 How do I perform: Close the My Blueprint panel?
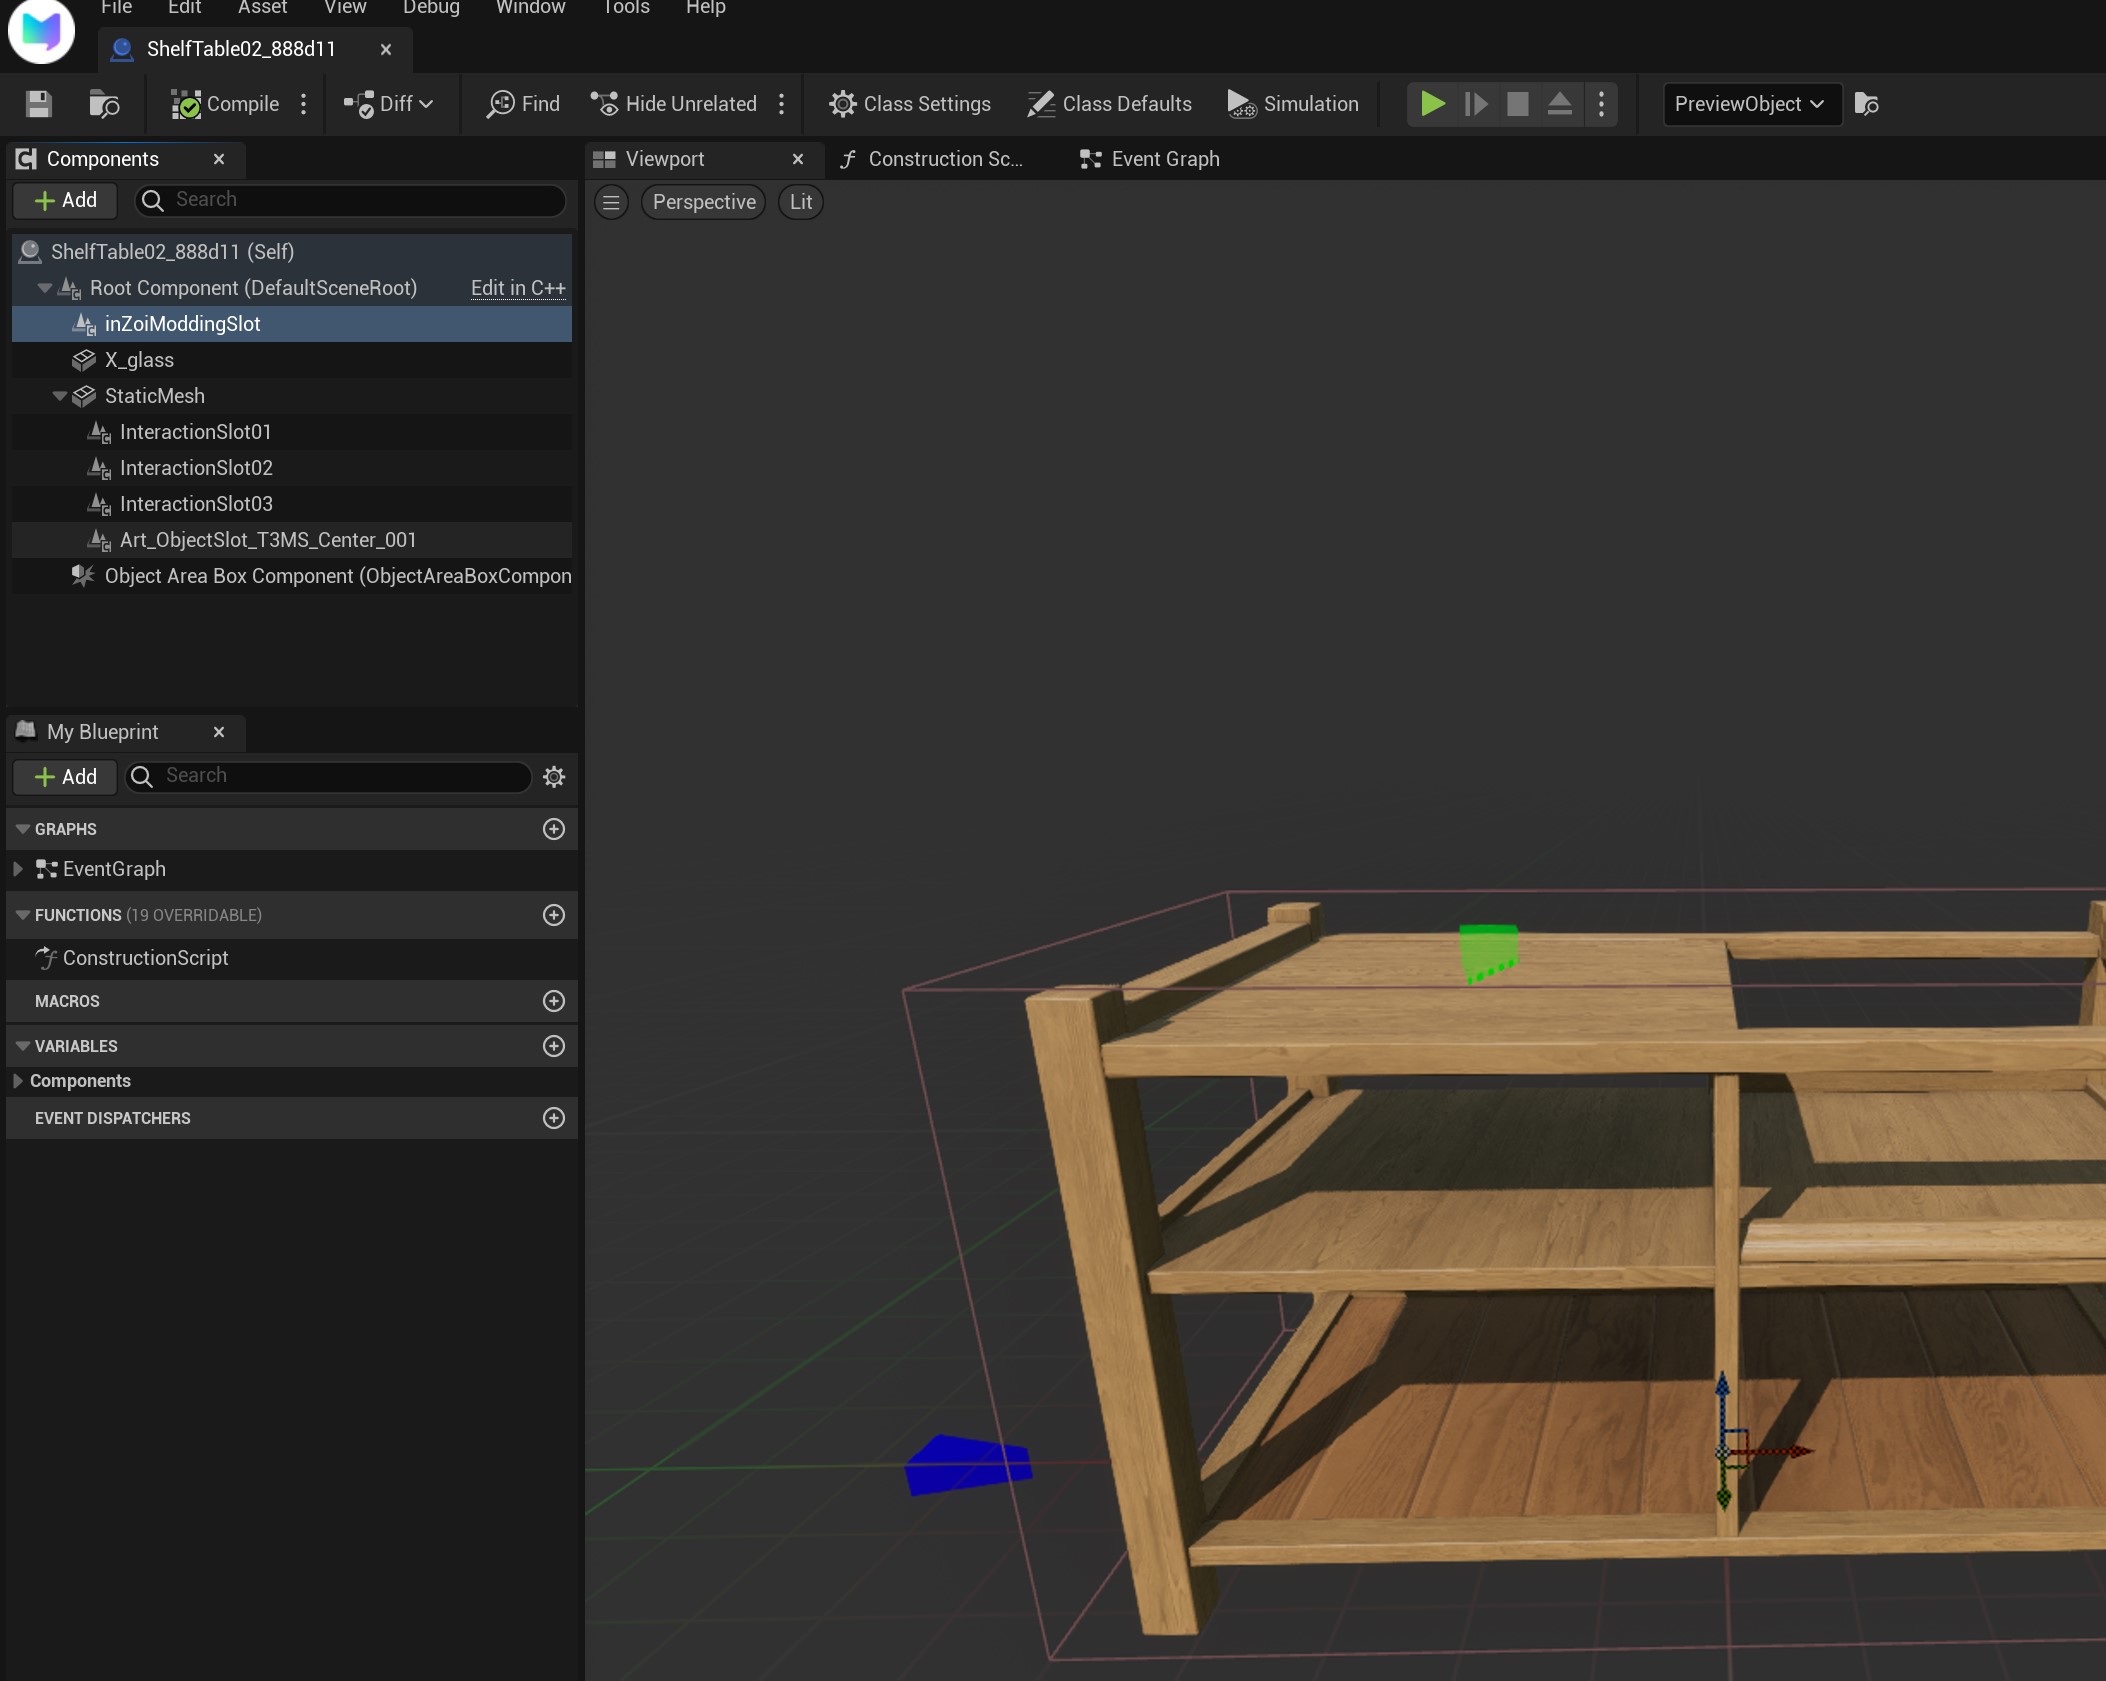(x=219, y=732)
